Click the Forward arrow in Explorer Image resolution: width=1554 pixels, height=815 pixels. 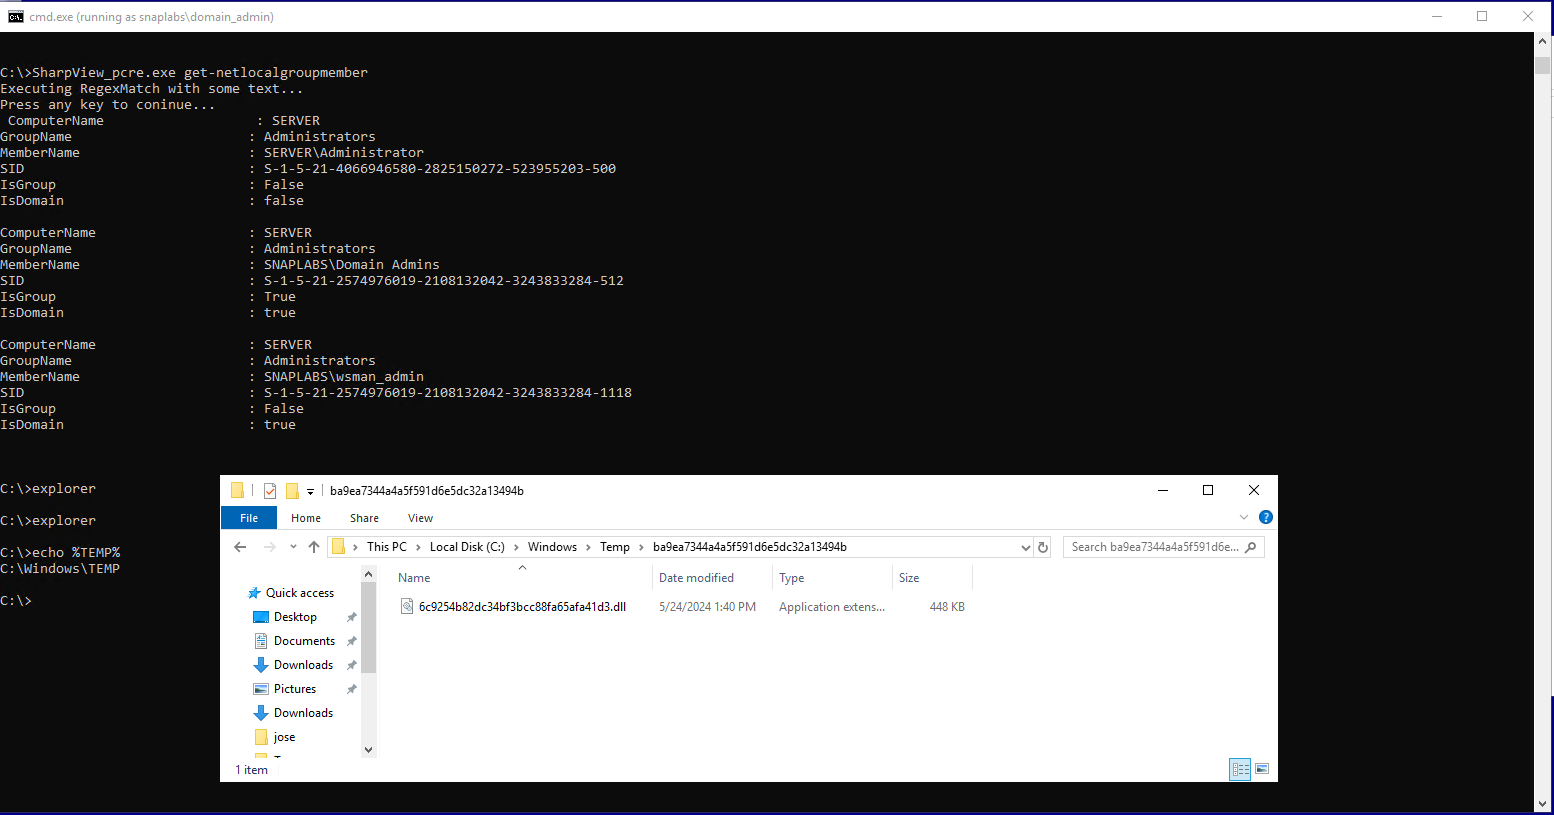pos(269,547)
